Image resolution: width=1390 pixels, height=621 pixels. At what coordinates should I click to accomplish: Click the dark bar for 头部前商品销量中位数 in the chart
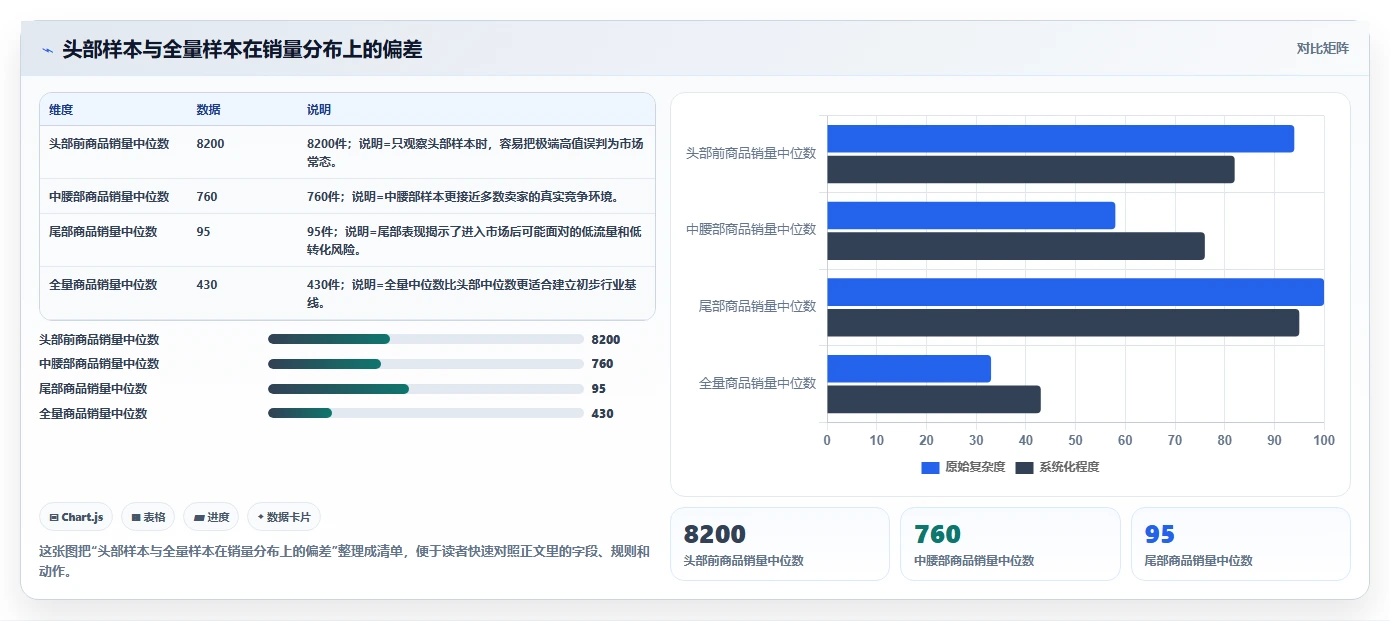pos(1030,170)
